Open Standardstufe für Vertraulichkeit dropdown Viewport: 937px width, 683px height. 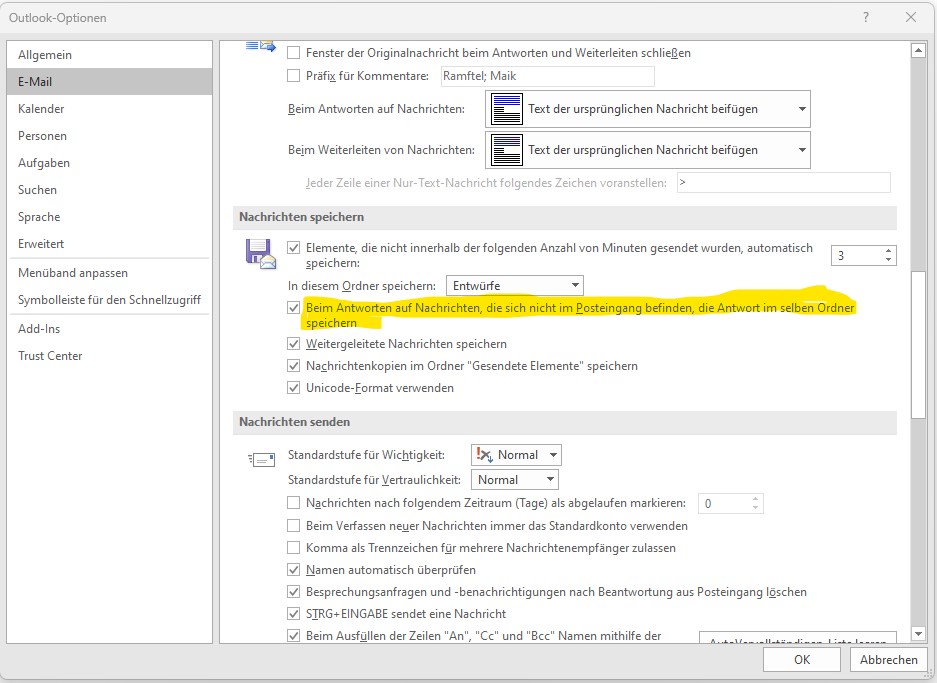coord(515,480)
